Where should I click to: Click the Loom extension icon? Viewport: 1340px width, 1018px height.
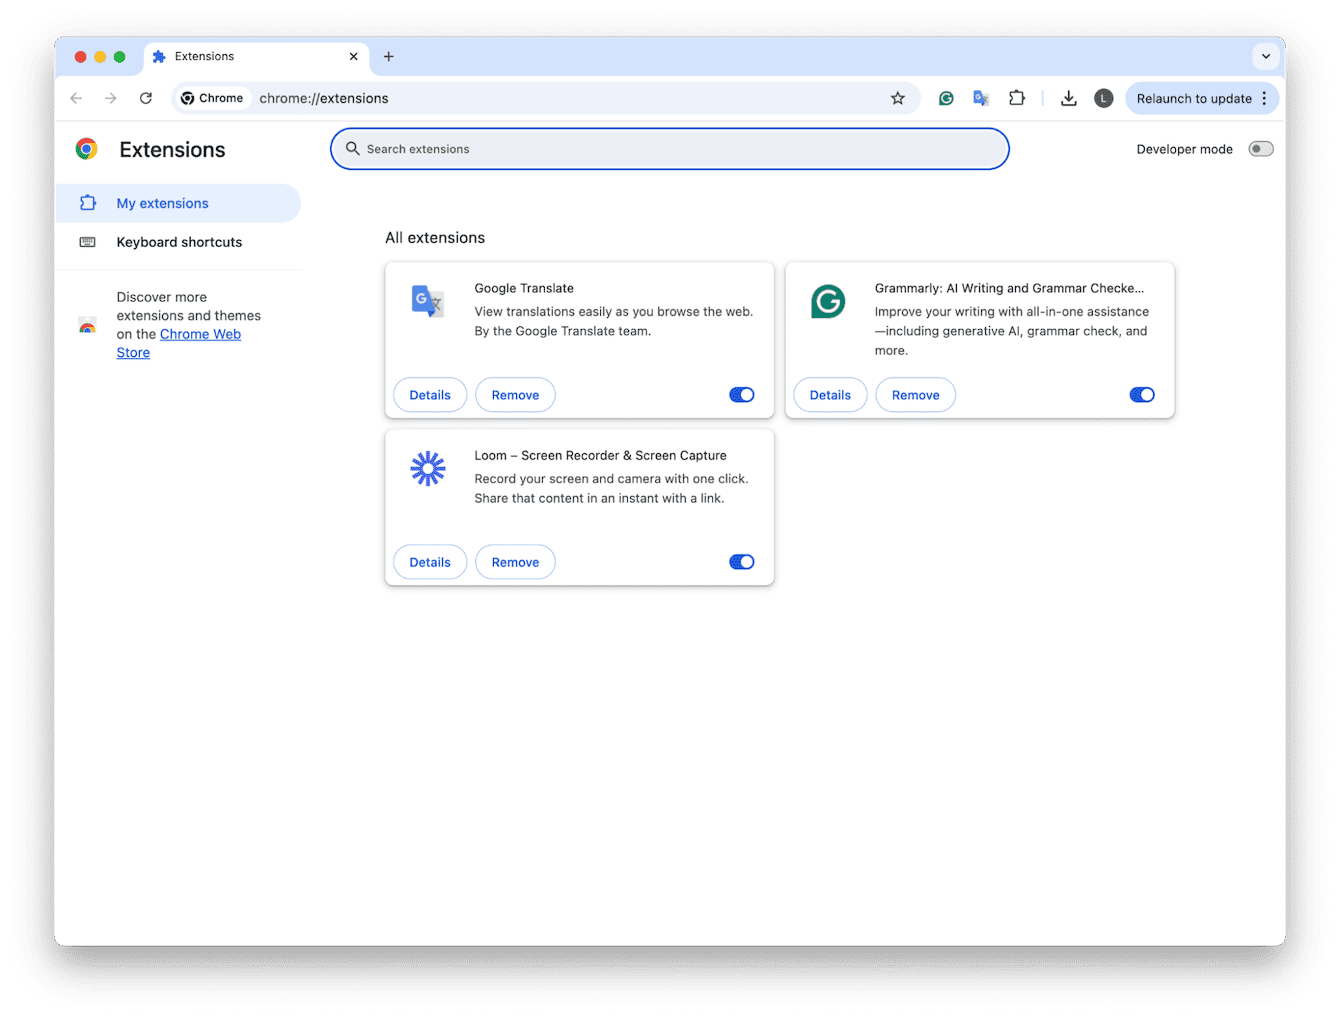tap(428, 468)
